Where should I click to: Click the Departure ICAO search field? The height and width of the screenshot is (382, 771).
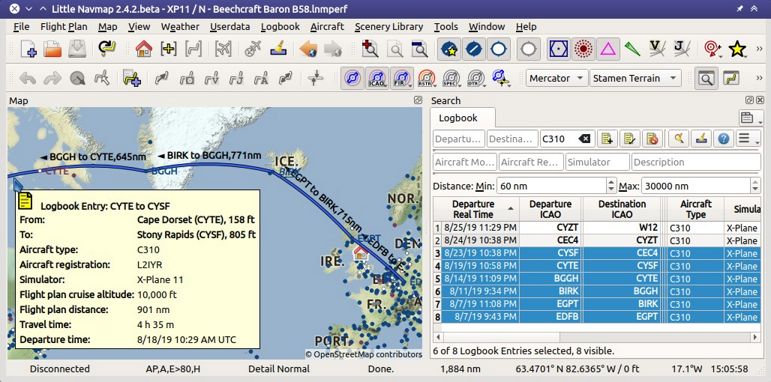pyautogui.click(x=458, y=139)
